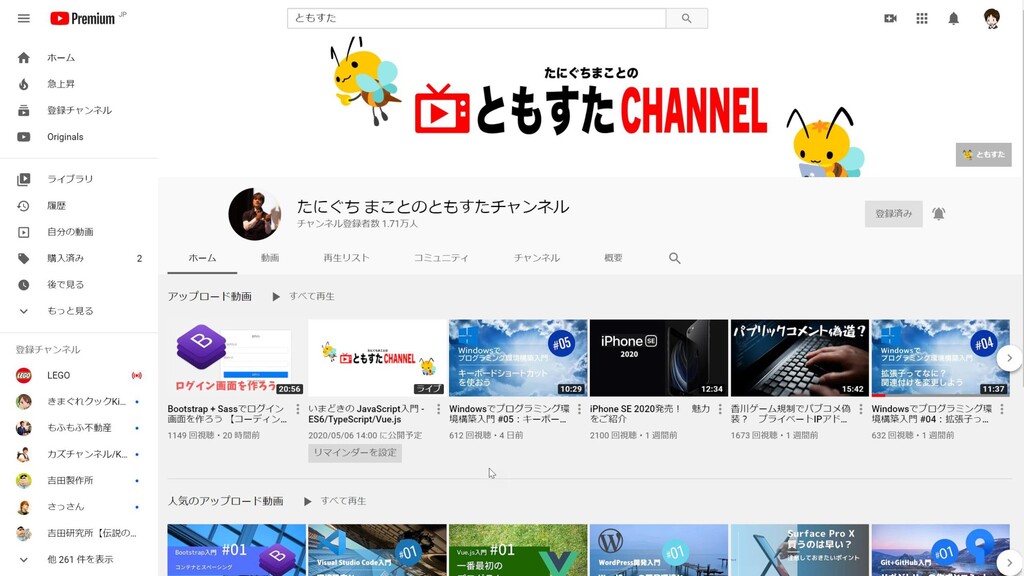Screen dimensions: 1024x576
Task: Open options menu for Windows #05 video
Action: click(x=579, y=409)
